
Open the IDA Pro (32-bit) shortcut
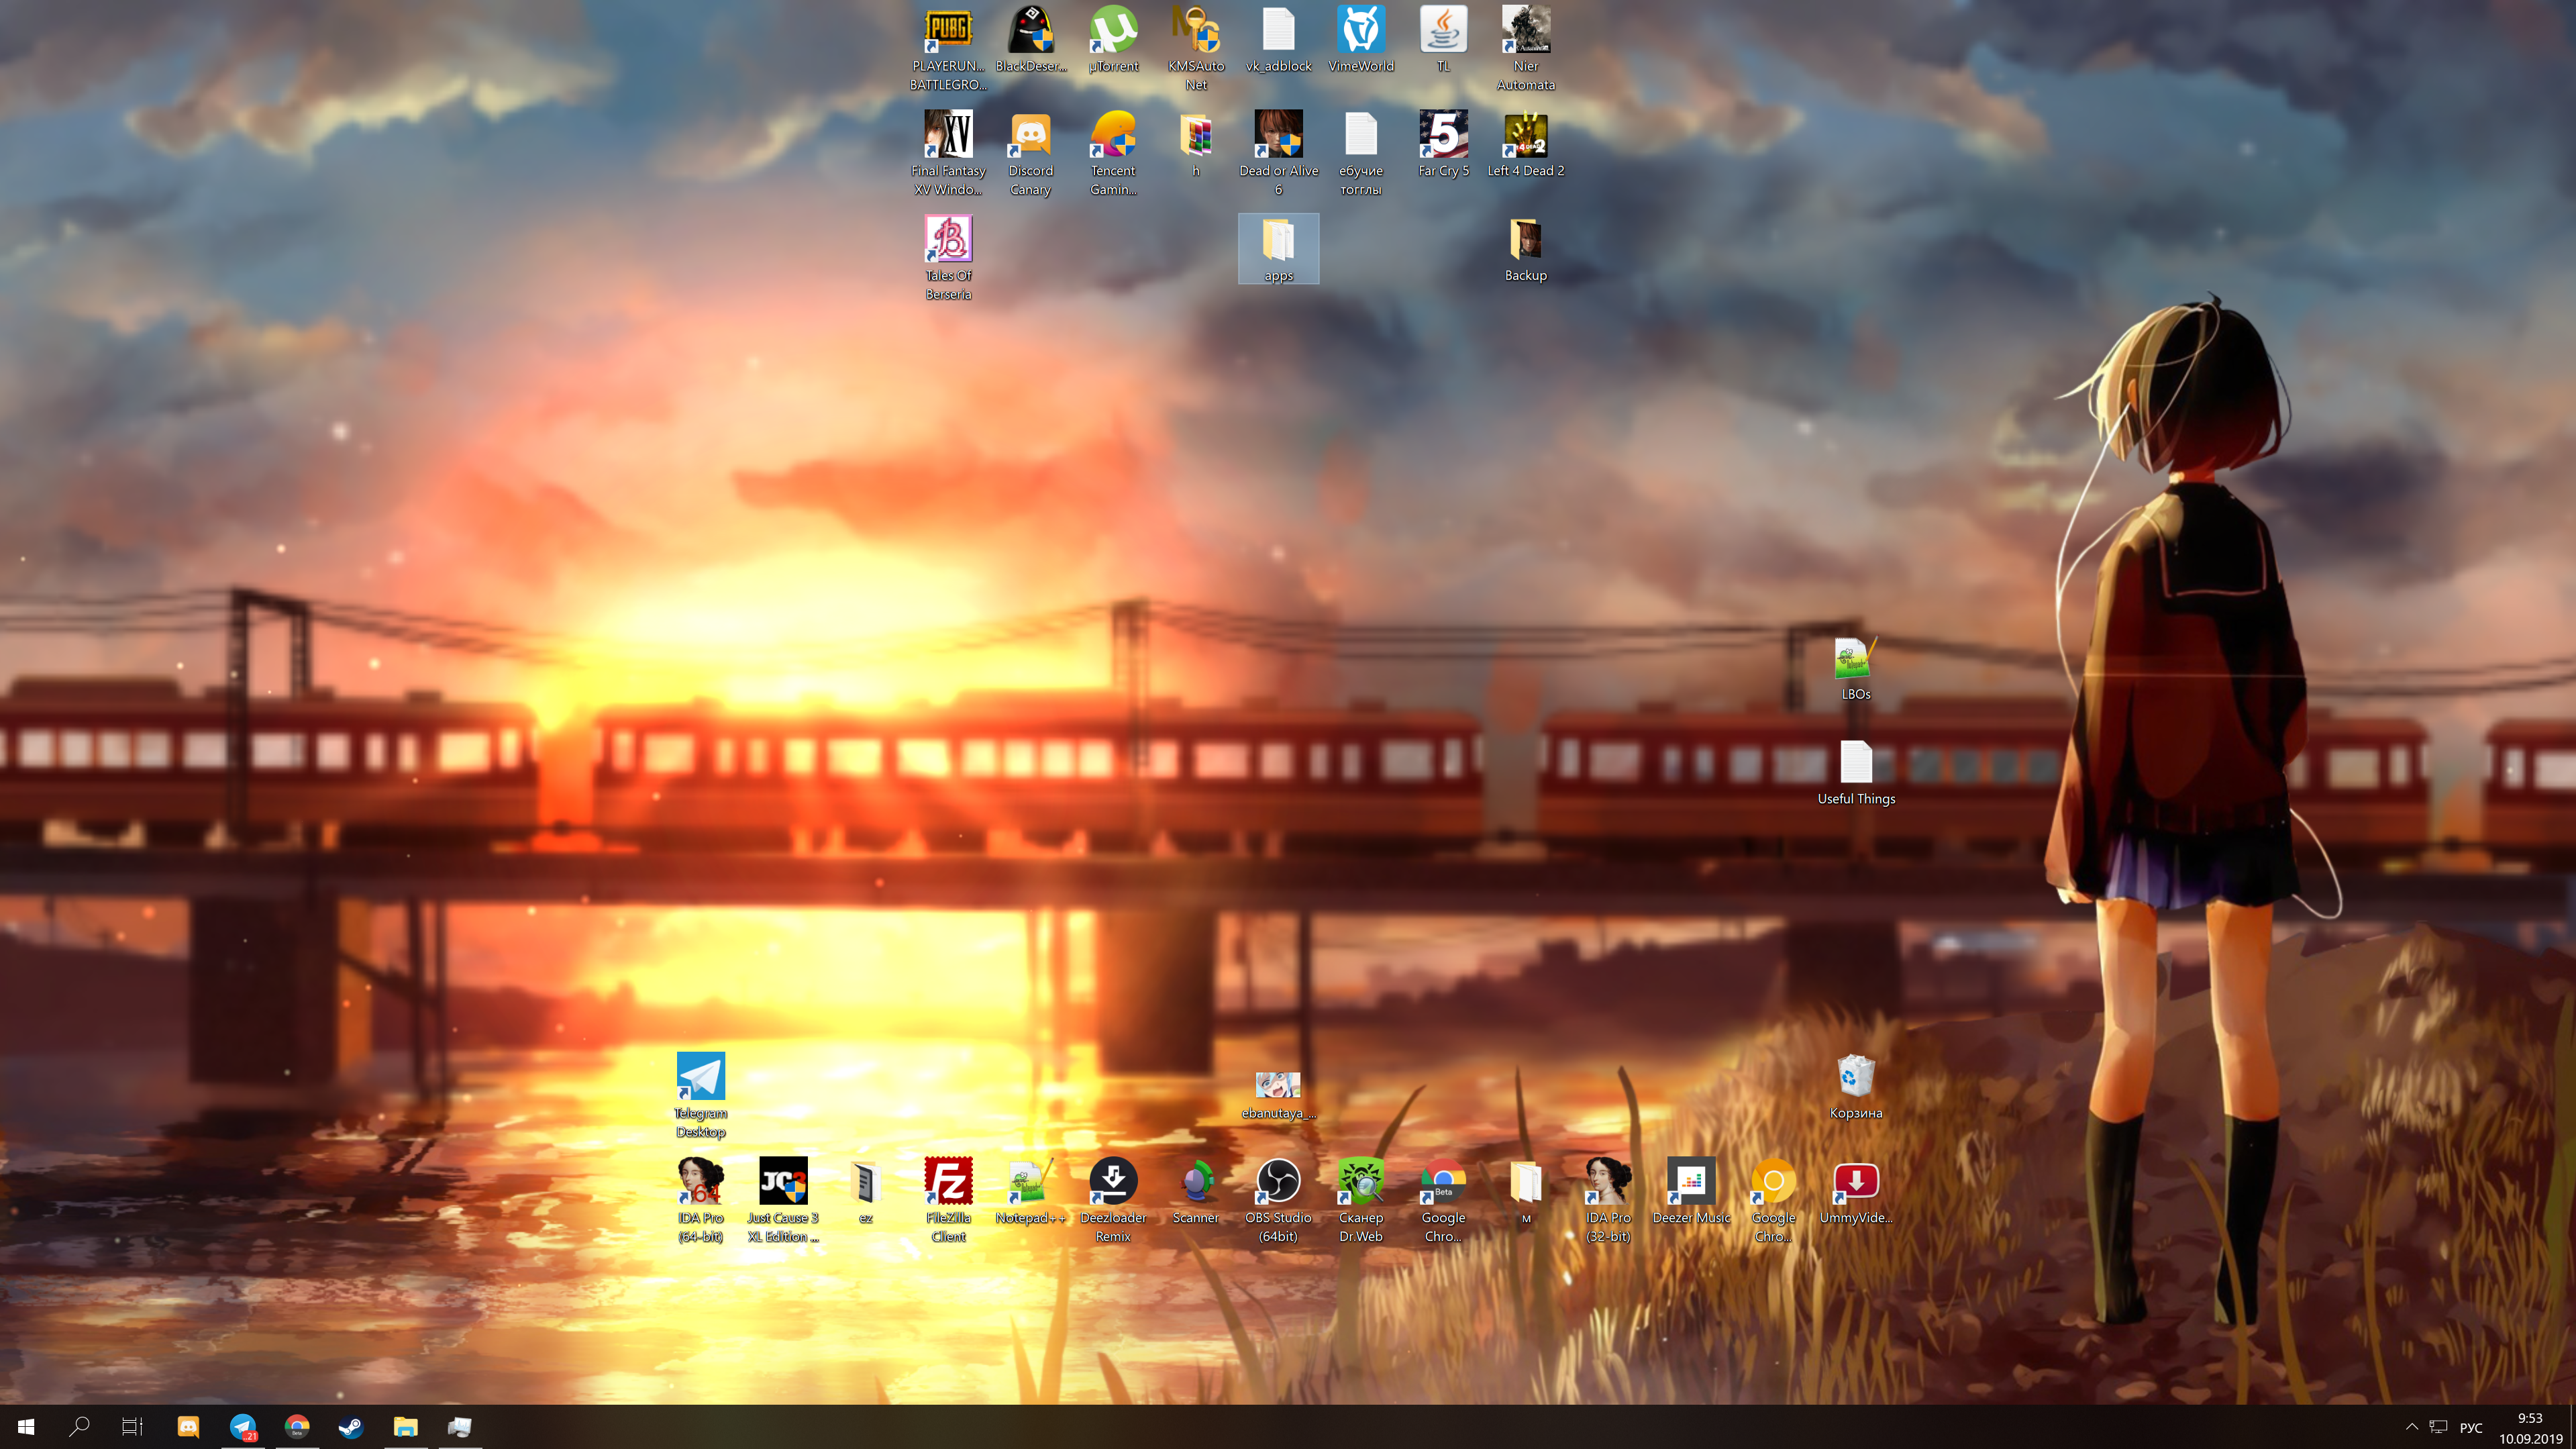(x=1608, y=1200)
